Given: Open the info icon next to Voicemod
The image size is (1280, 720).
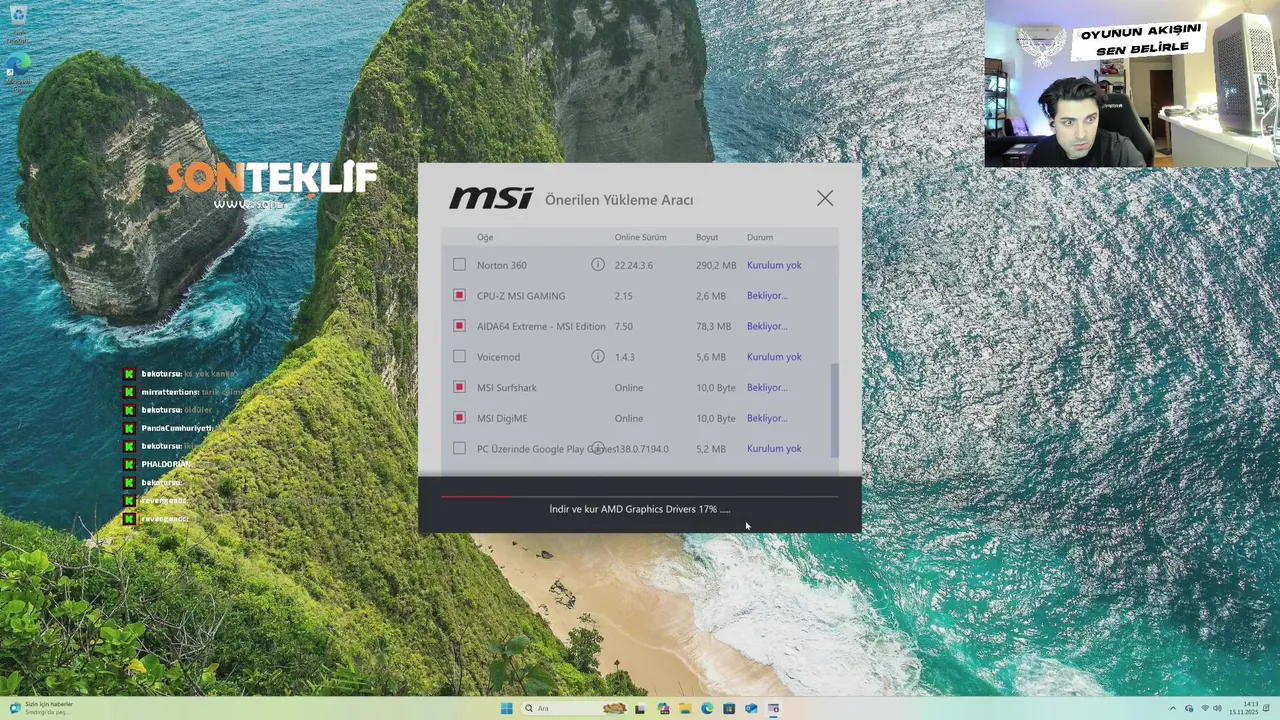Looking at the screenshot, I should point(597,357).
